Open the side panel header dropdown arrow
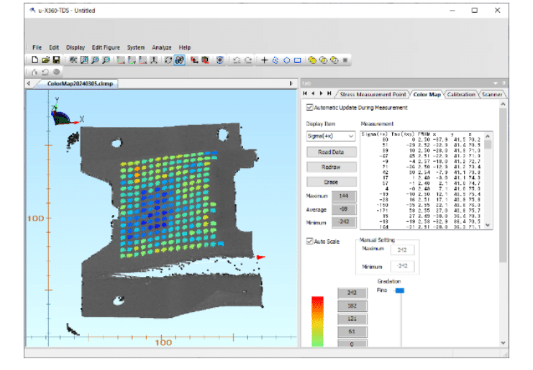Image resolution: width=533 pixels, height=370 pixels. (495, 83)
